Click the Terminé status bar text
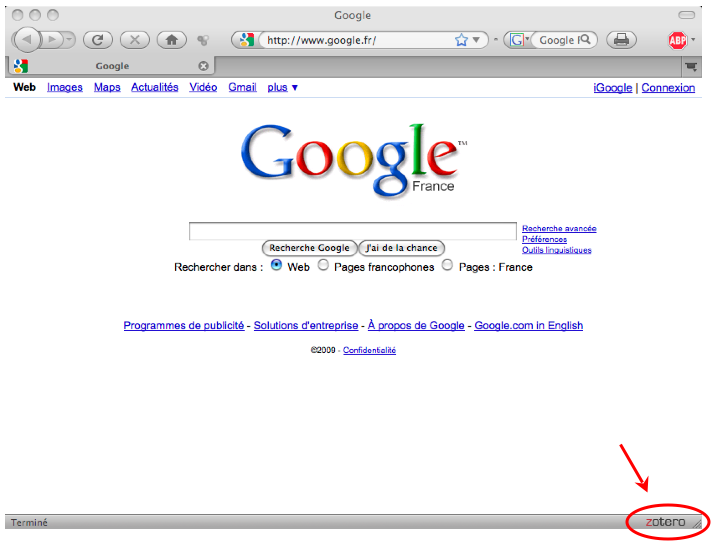717x545 pixels. pos(29,522)
